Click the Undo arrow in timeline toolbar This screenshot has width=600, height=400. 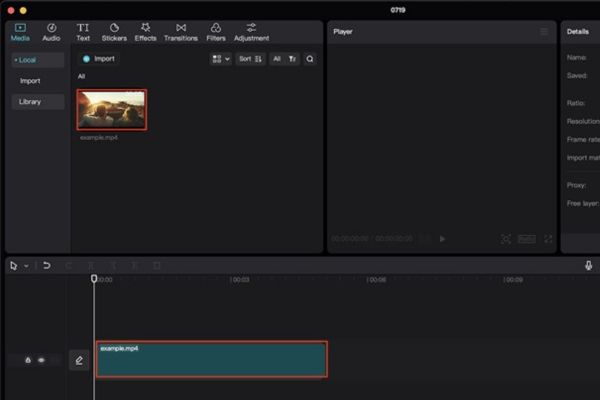tap(47, 265)
